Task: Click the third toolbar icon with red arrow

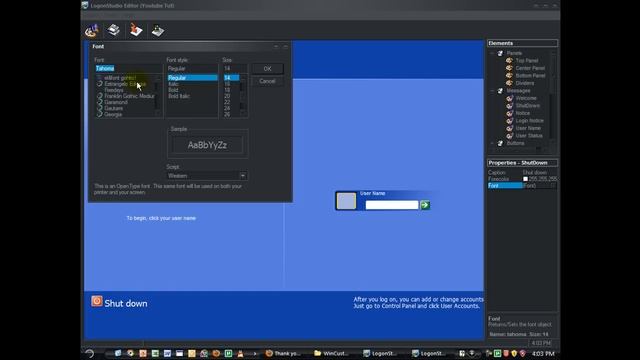Action: tap(136, 30)
